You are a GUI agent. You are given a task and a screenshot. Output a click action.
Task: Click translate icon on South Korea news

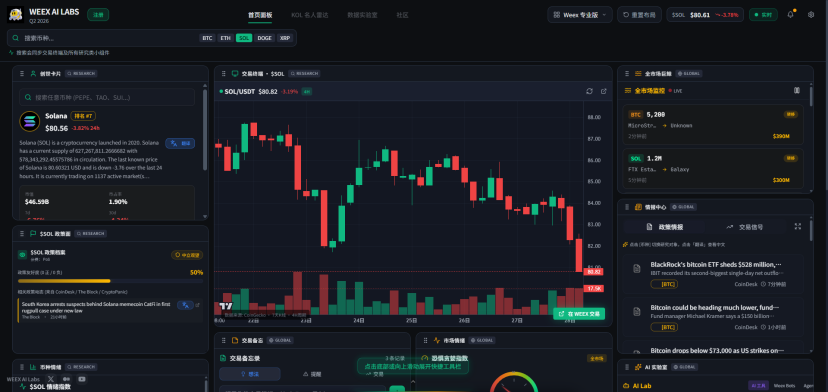[x=185, y=305]
